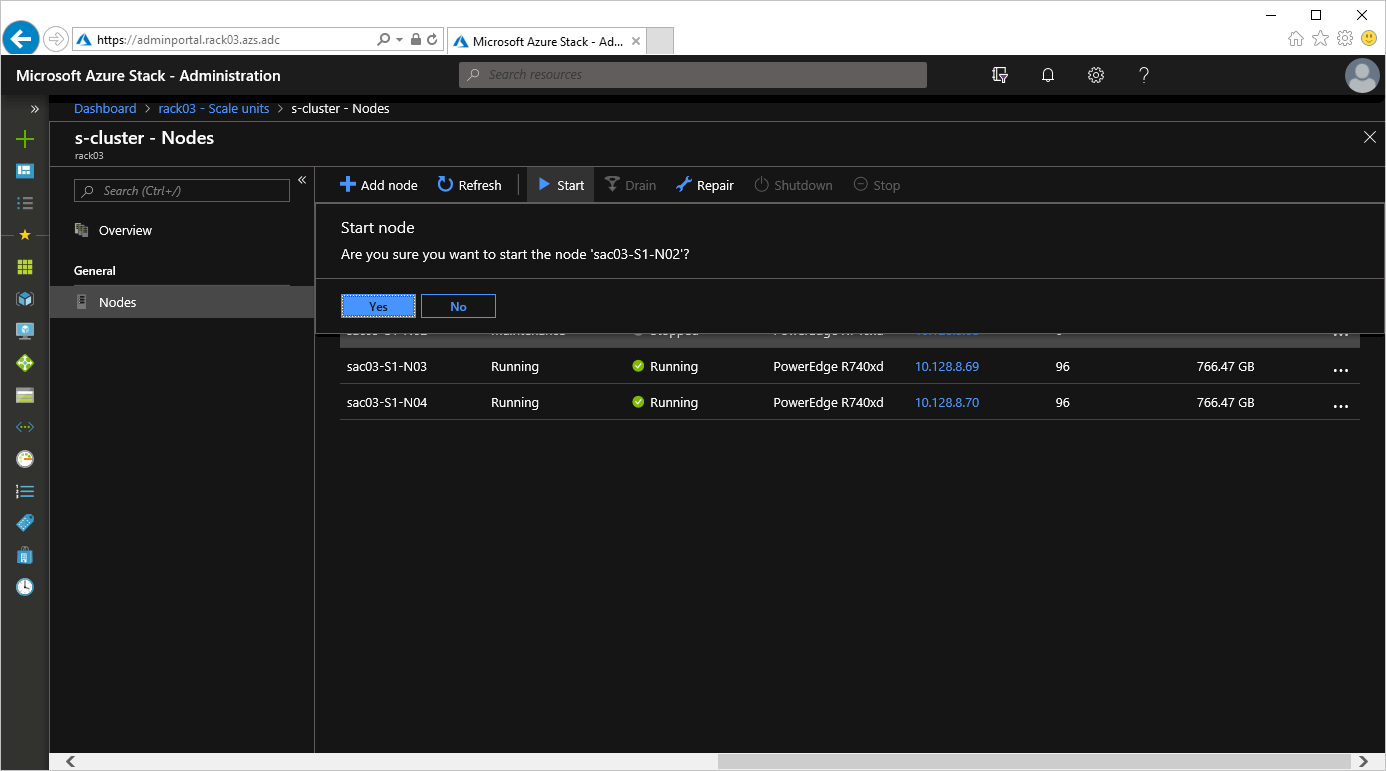Open the ellipsis menu for sac03-S1-N03
1386x771 pixels.
pyautogui.click(x=1341, y=370)
